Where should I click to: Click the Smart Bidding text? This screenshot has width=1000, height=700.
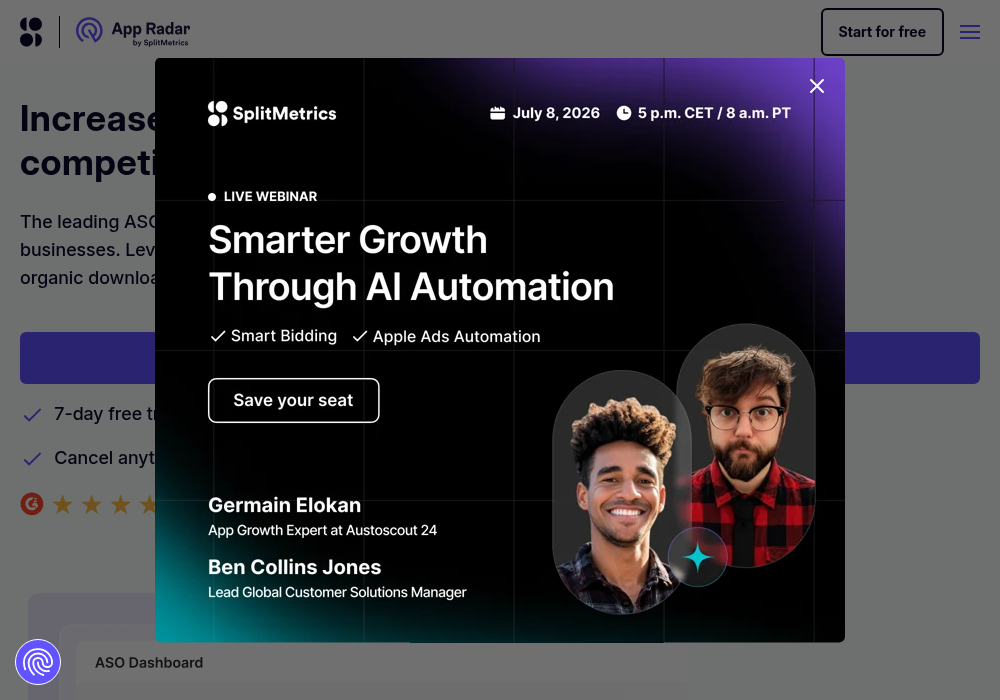point(284,336)
